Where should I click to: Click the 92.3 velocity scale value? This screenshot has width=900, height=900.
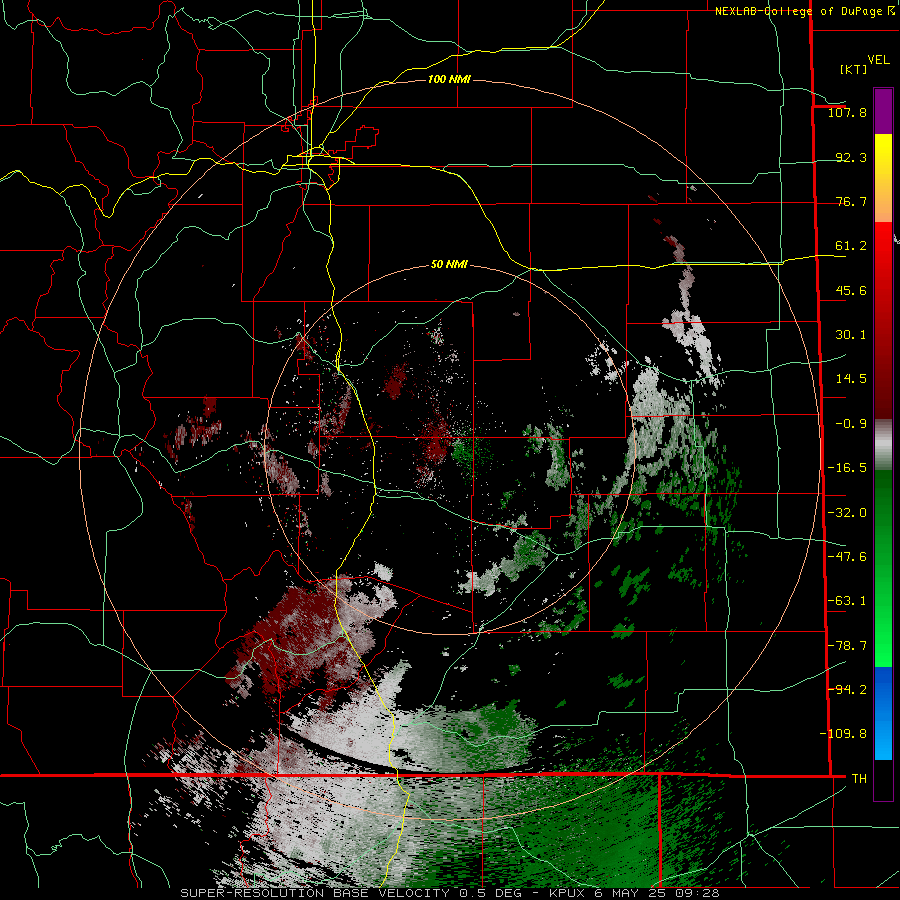tap(851, 157)
